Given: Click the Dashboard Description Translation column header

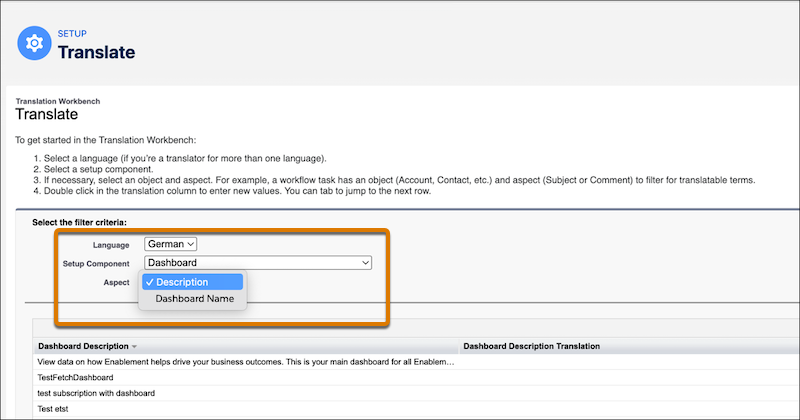Looking at the screenshot, I should click(x=532, y=346).
